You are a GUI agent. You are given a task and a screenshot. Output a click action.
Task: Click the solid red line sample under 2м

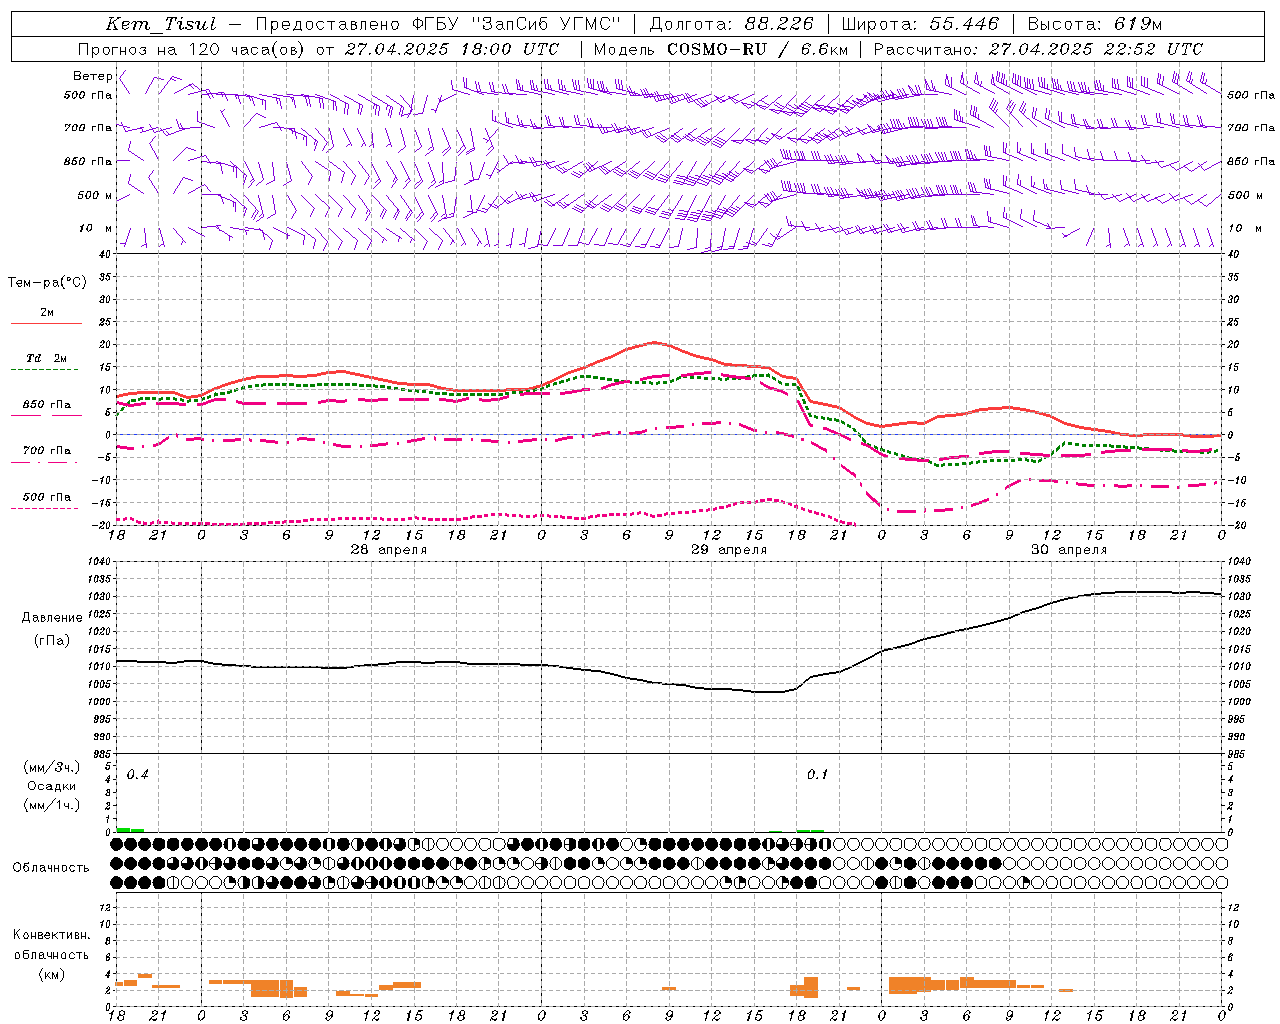pyautogui.click(x=46, y=323)
